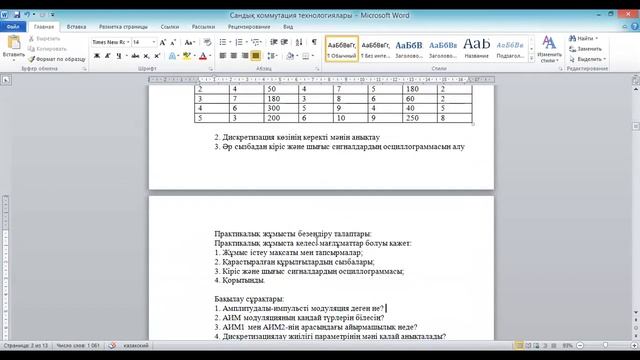Image resolution: width=640 pixels, height=360 pixels.
Task: Undo the last action via the title bar arrow
Action: pos(27,15)
